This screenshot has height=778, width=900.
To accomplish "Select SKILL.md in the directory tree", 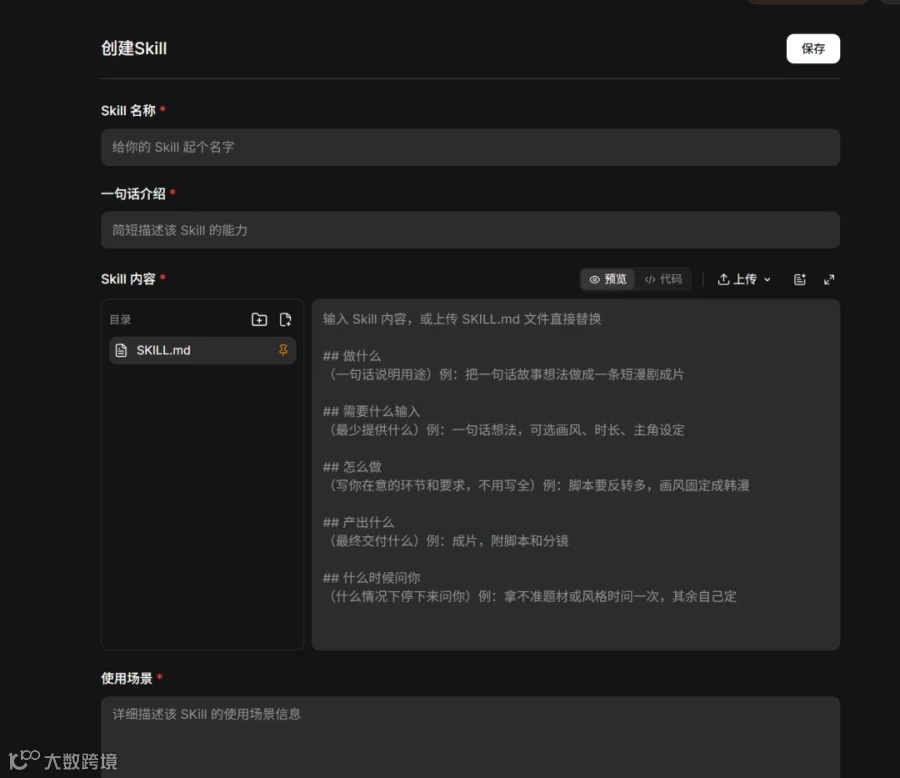I will tap(202, 350).
